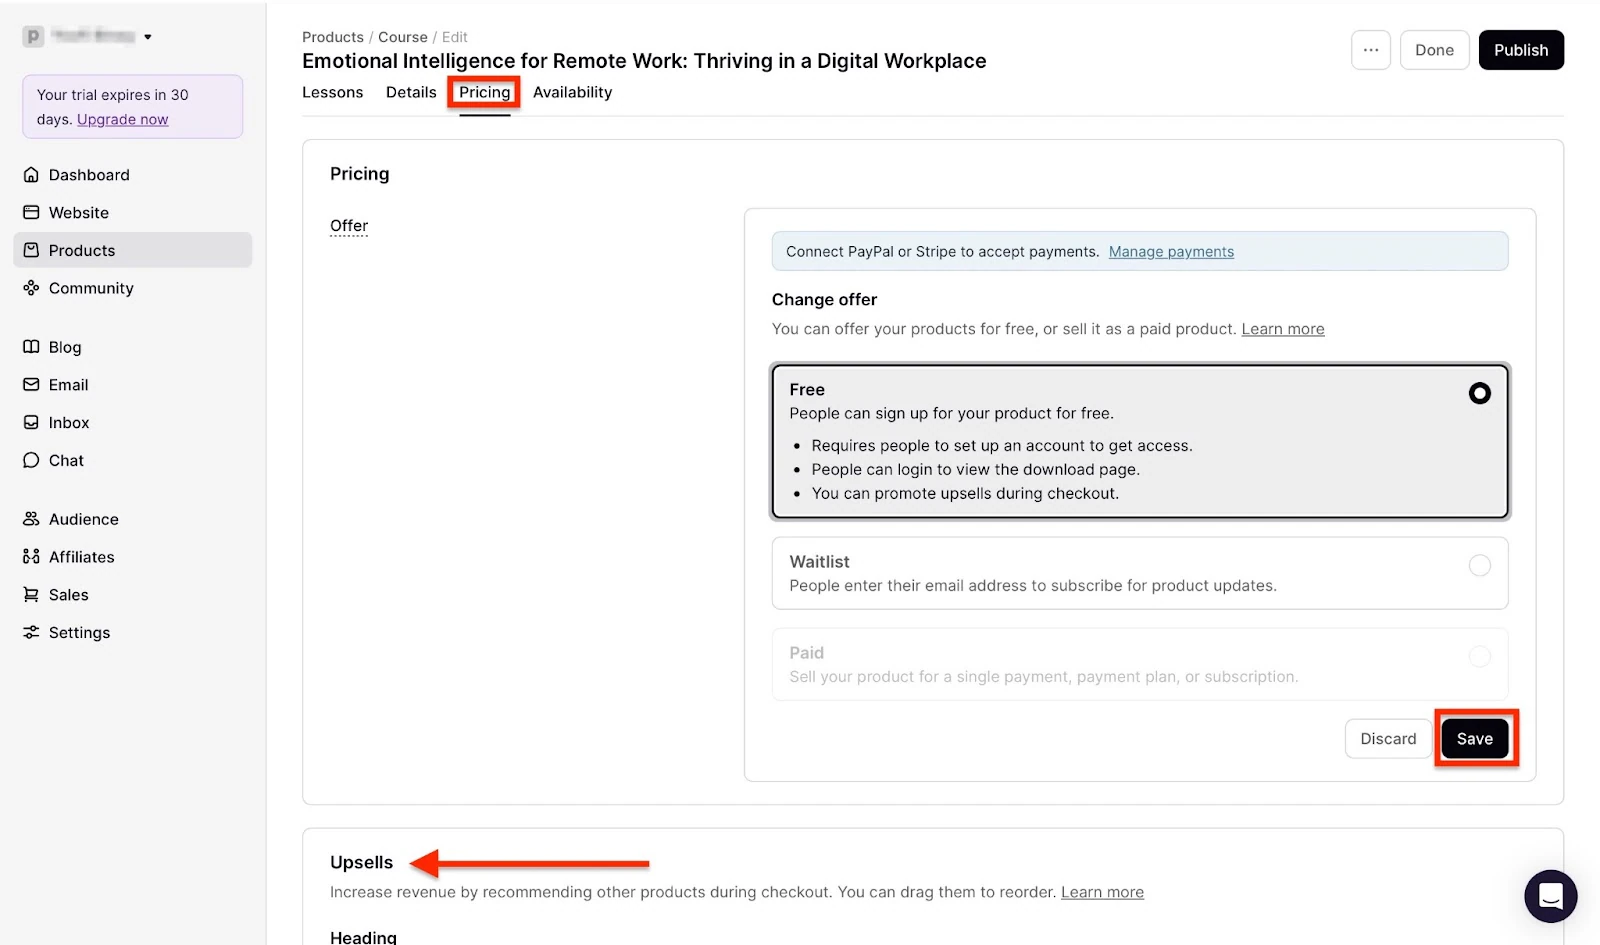Open Affiliates from the sidebar
Image resolution: width=1600 pixels, height=945 pixels.
132,557
